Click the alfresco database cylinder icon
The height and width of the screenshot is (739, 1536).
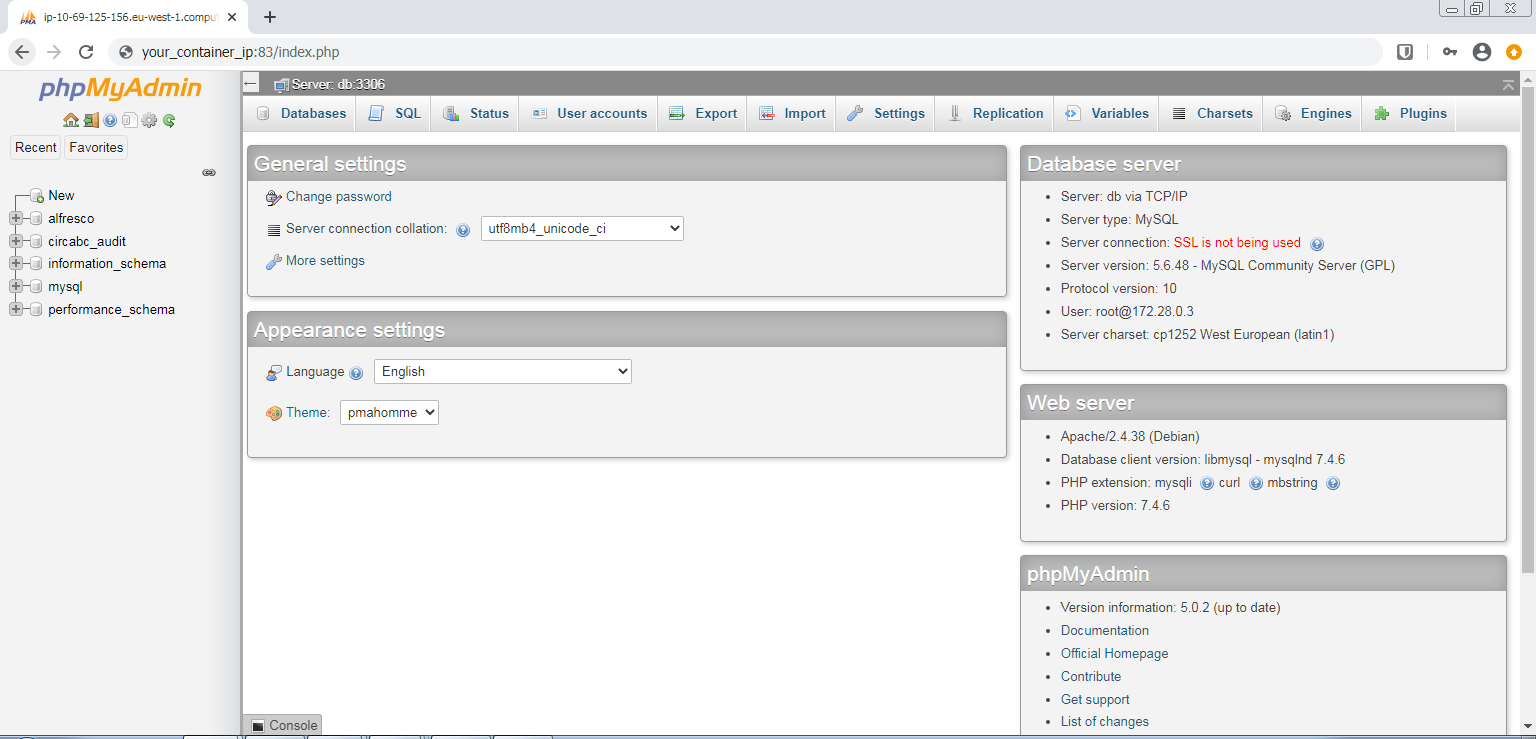click(37, 219)
